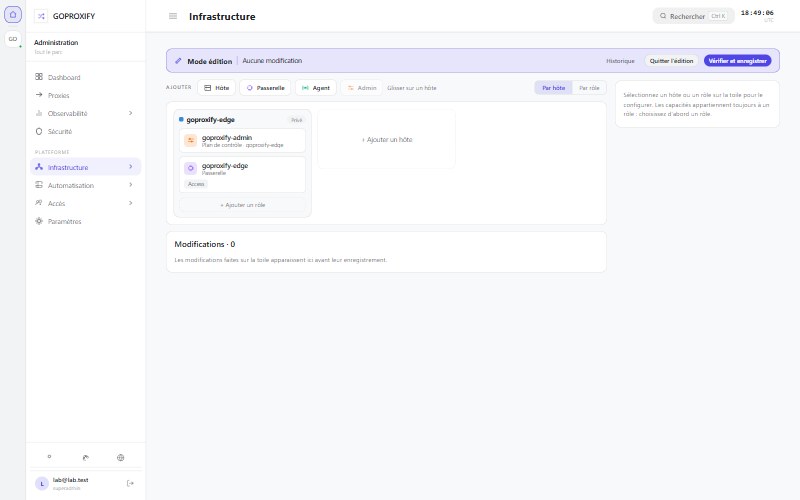The image size is (800, 500).
Task: Click the GOPROXIFY logo icon
Action: tap(41, 16)
